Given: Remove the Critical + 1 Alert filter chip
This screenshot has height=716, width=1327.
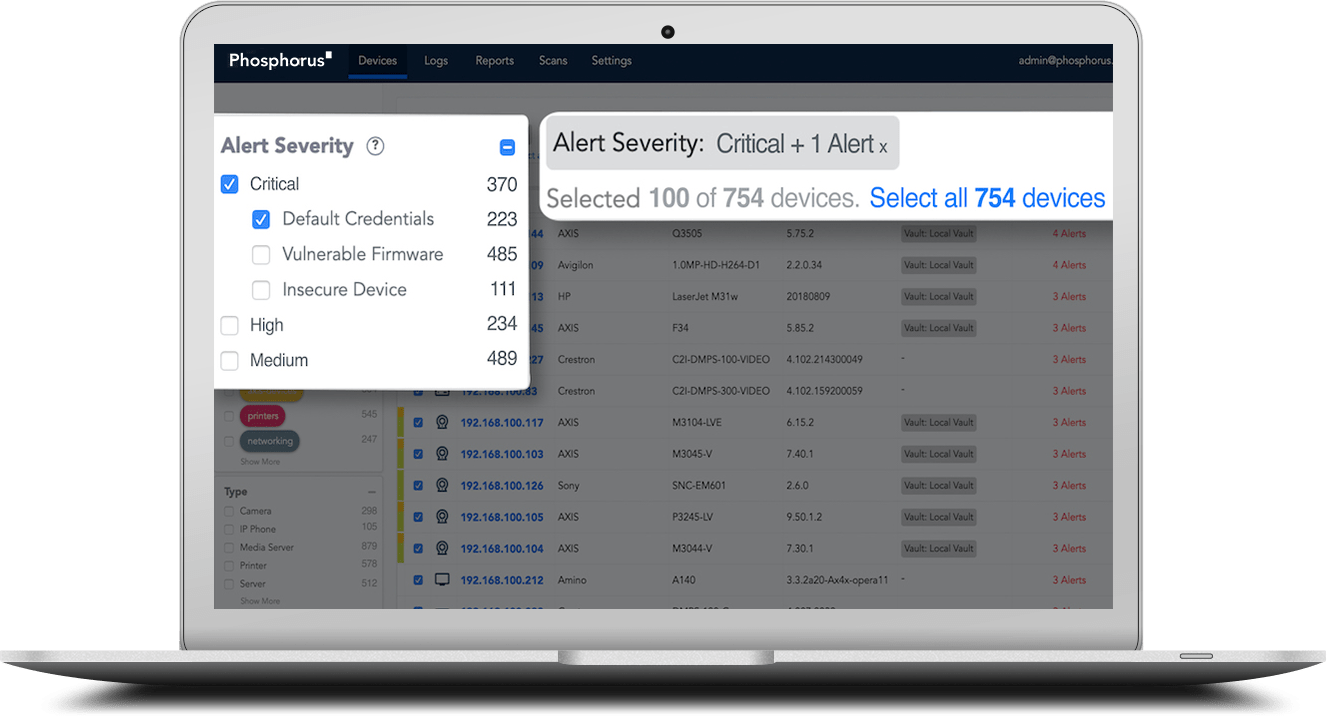Looking at the screenshot, I should (883, 147).
